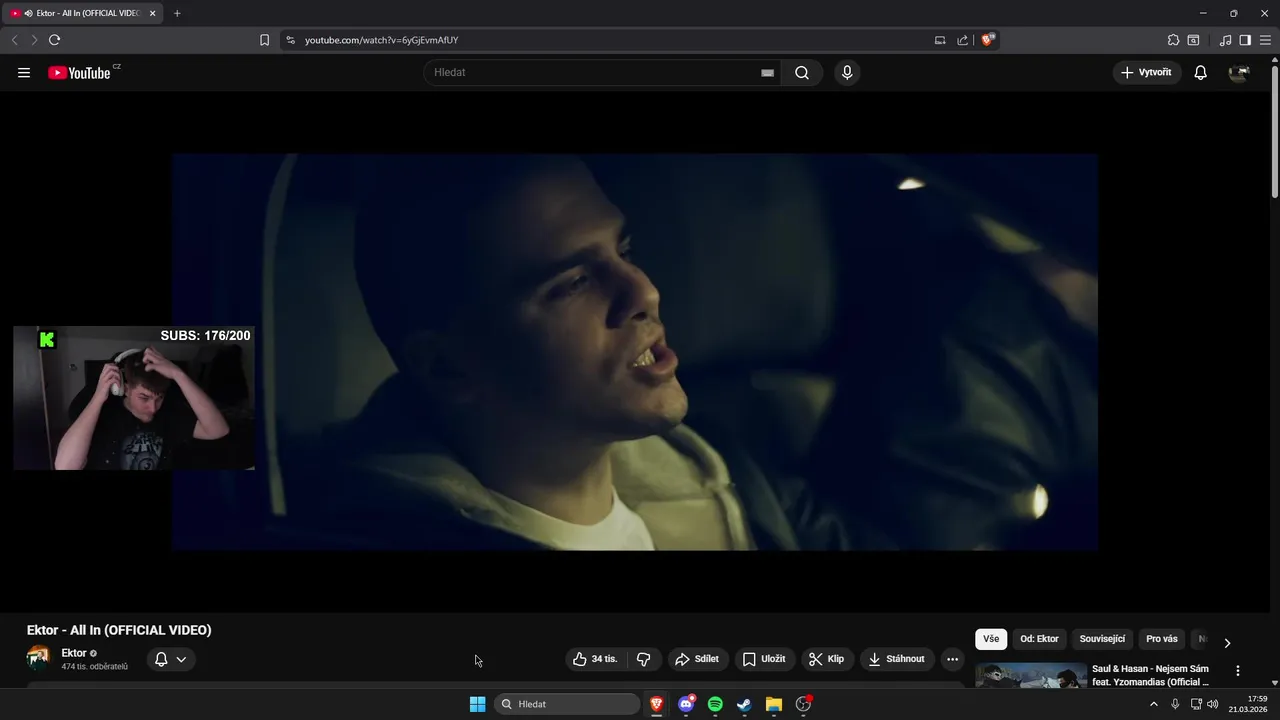Open Discord from the taskbar
The height and width of the screenshot is (720, 1280).
click(x=686, y=704)
